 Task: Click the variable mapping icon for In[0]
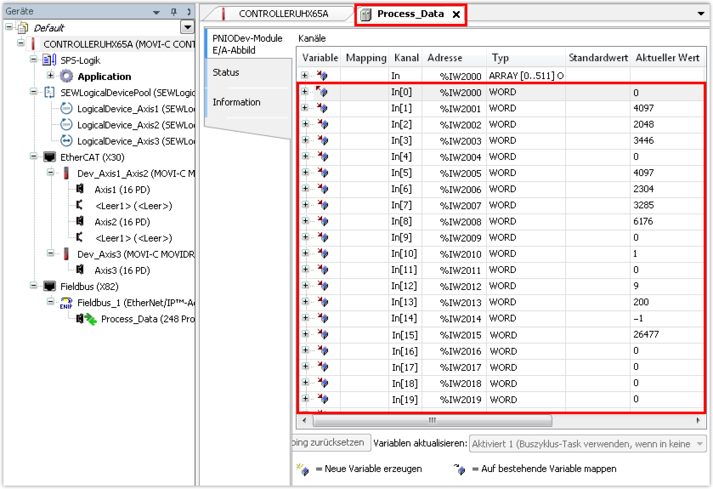(x=322, y=93)
